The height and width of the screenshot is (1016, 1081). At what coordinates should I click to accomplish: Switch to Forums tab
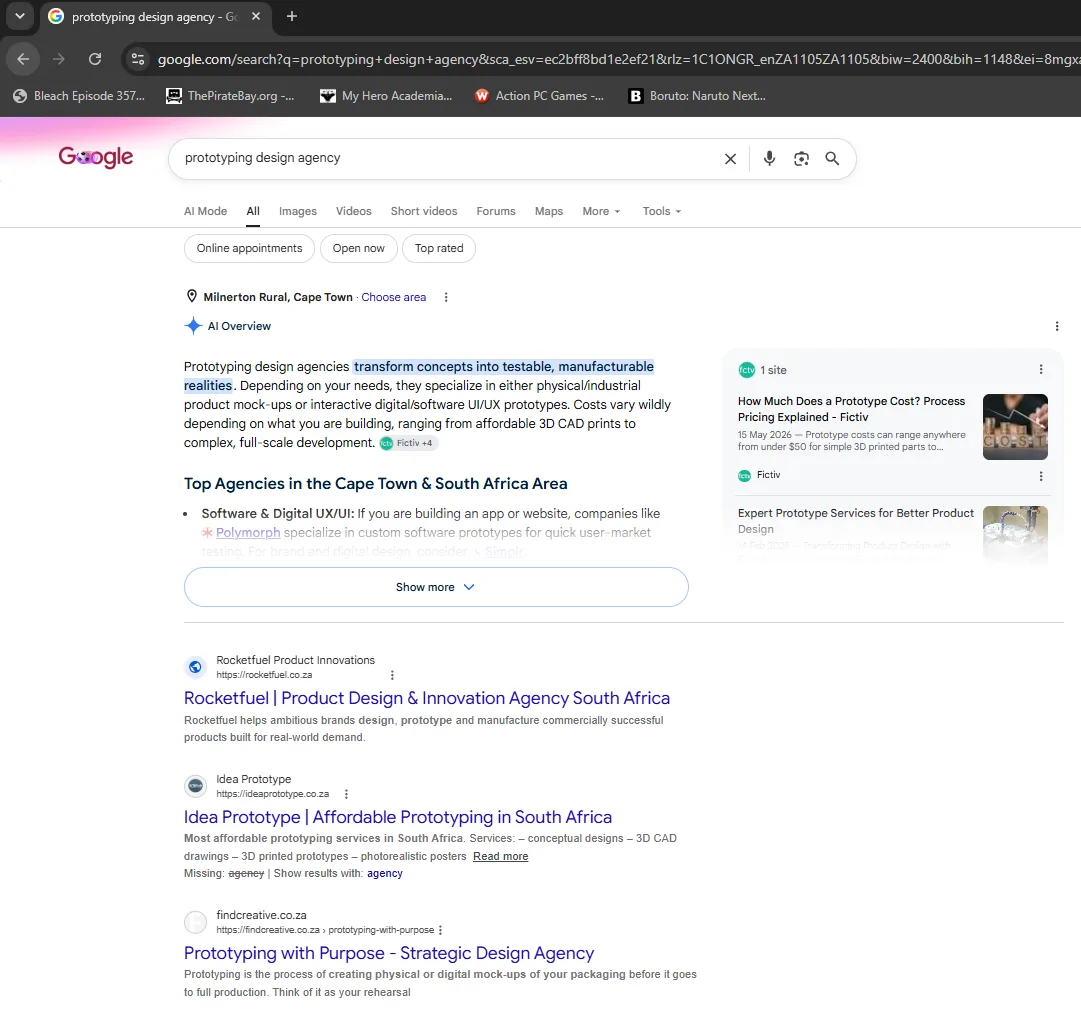pyautogui.click(x=496, y=211)
